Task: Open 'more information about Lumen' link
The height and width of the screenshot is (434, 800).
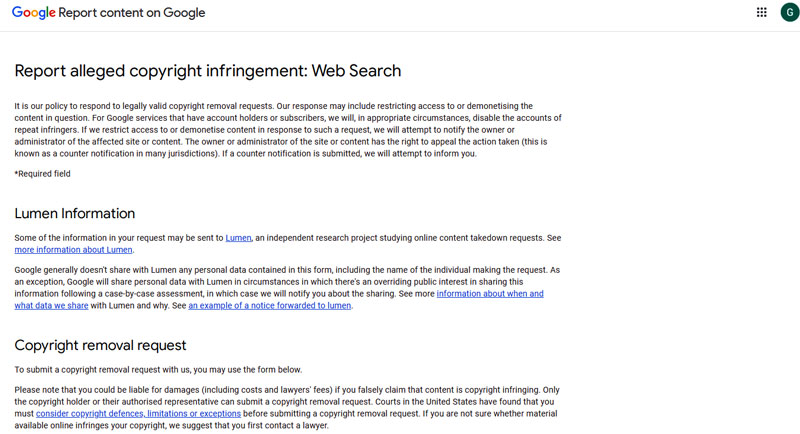Action: (73, 250)
